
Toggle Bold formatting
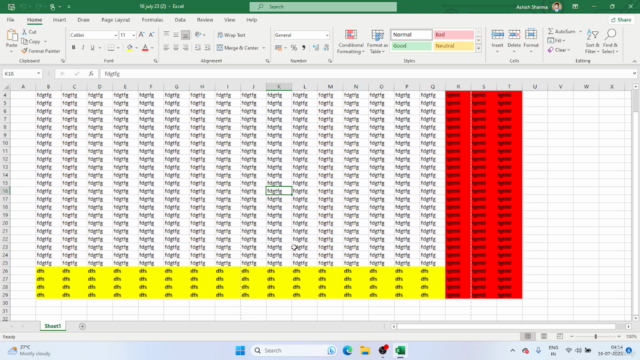(73, 48)
